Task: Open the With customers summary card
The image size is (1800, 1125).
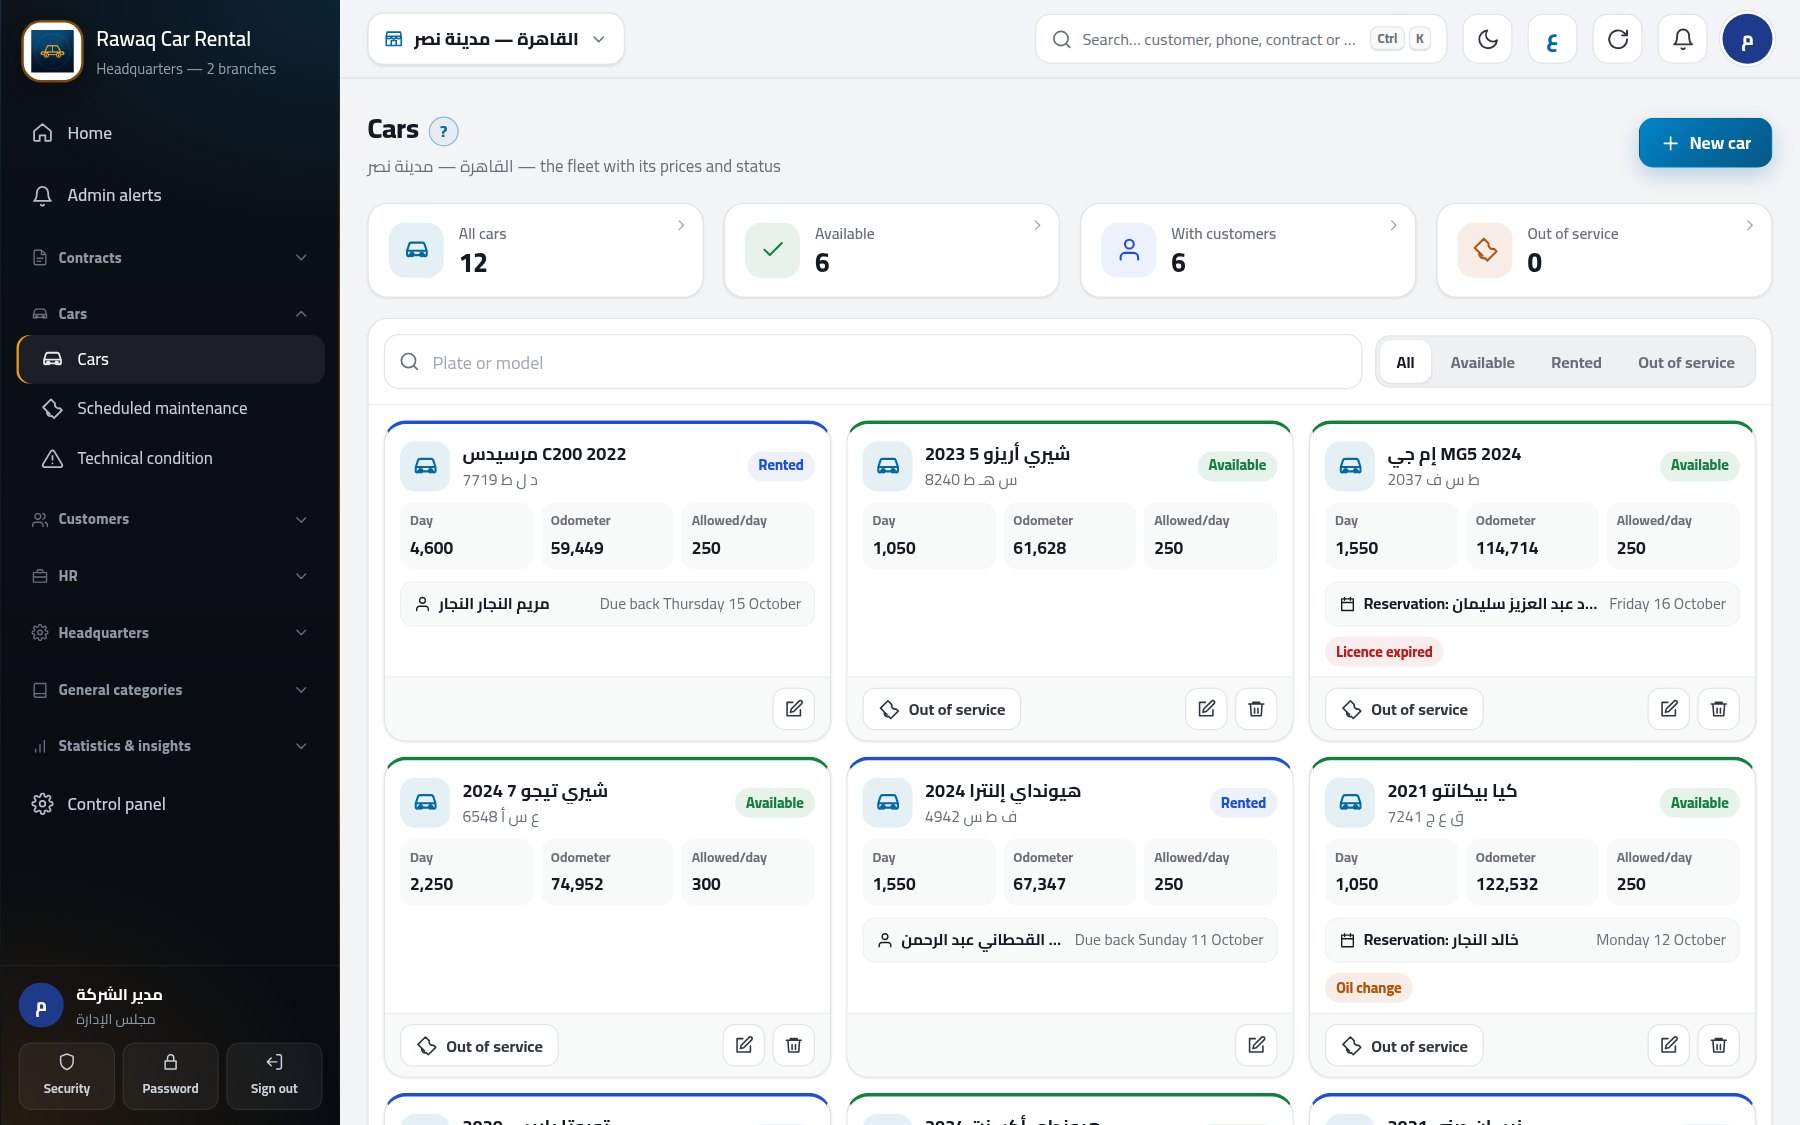Action: (1248, 250)
